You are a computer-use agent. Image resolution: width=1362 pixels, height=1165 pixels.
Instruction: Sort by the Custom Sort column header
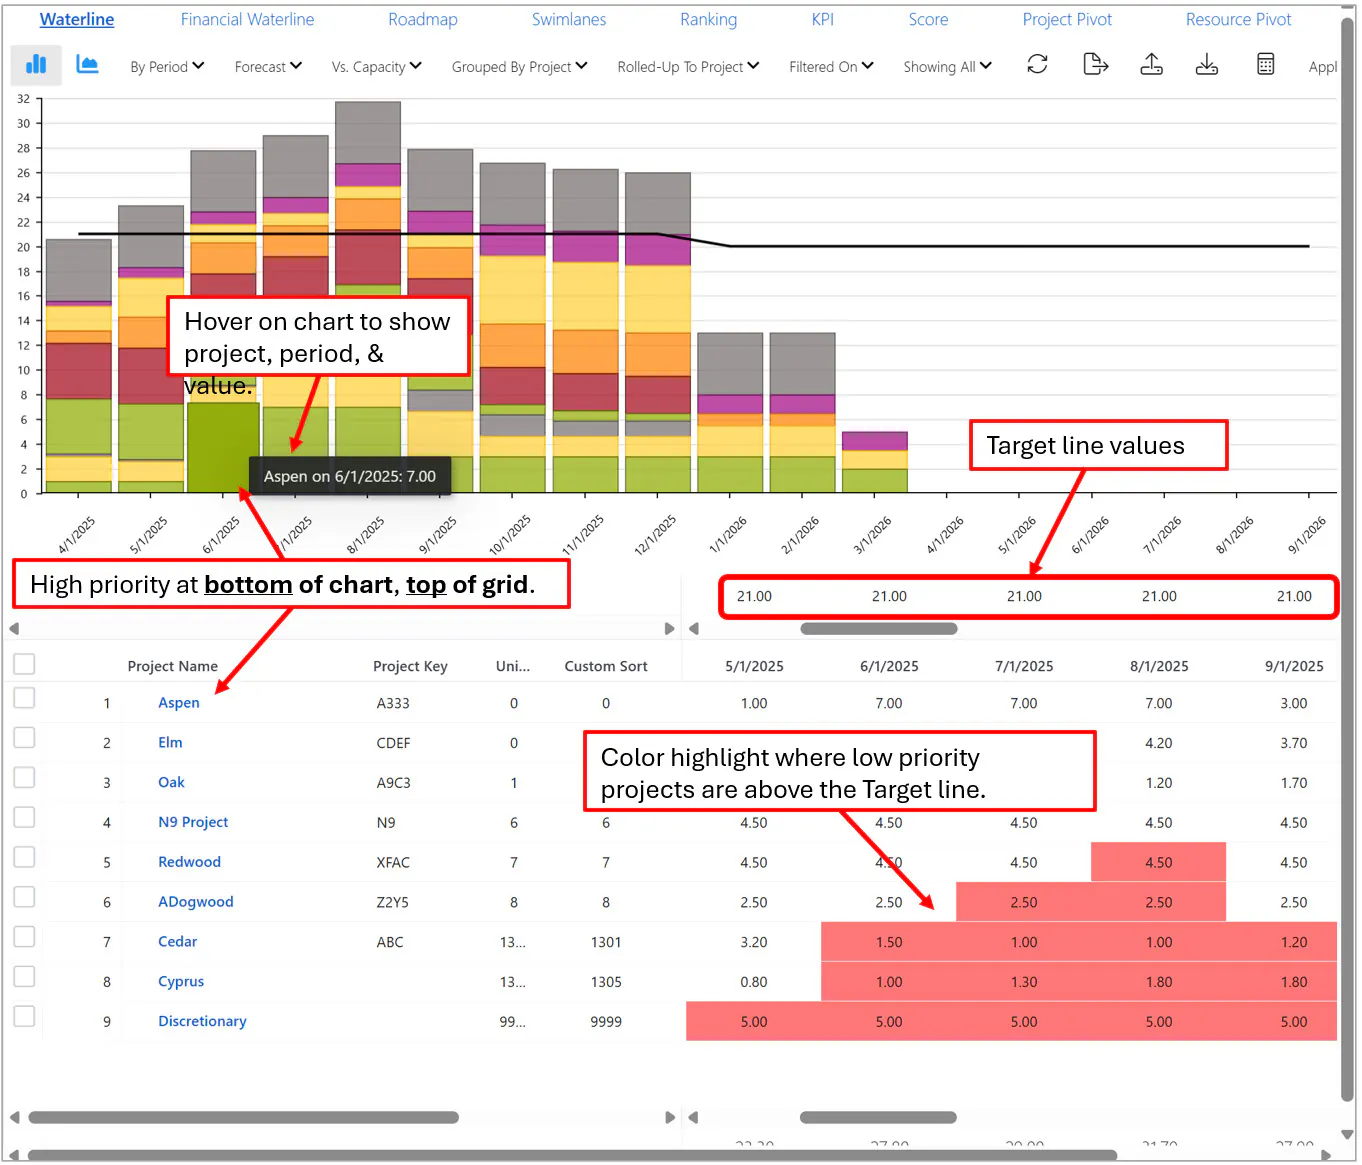coord(606,666)
